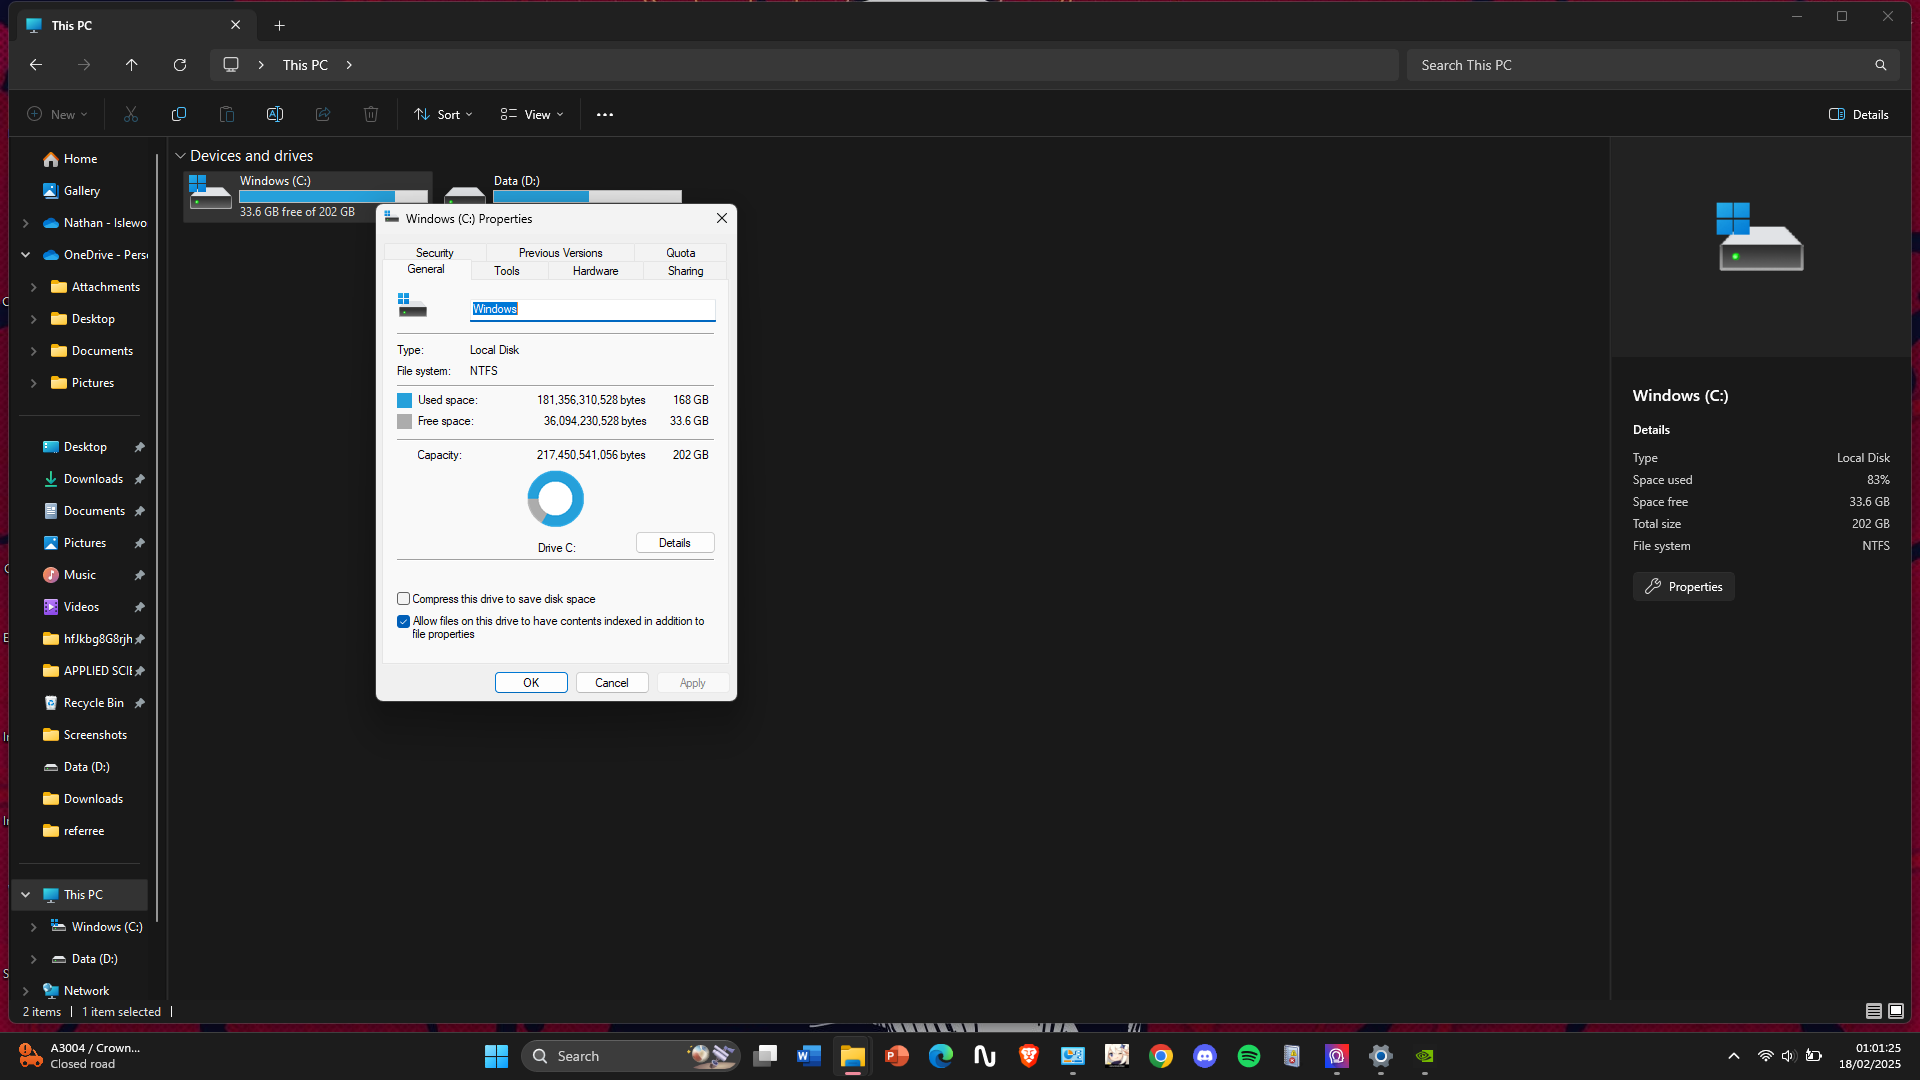Viewport: 1920px width, 1080px height.
Task: Switch to the Quota tab
Action: coord(681,253)
